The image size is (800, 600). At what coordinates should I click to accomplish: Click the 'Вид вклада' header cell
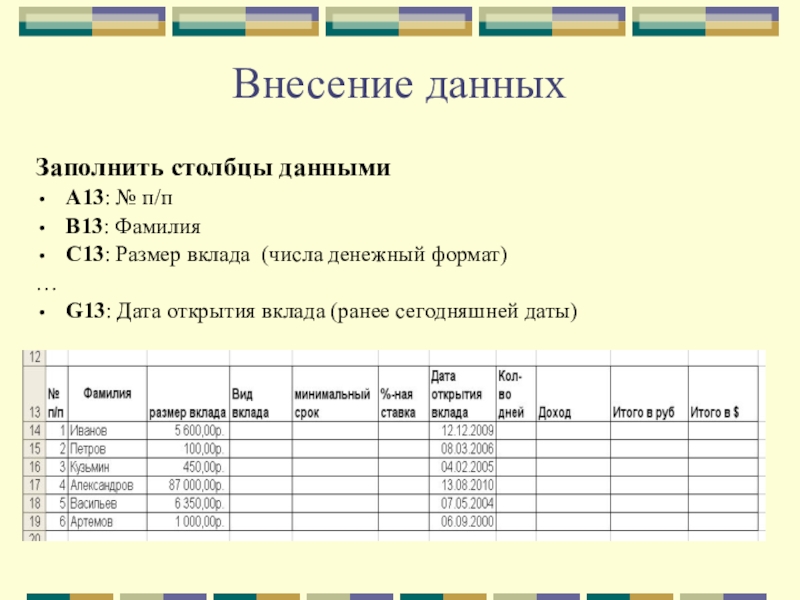pyautogui.click(x=261, y=393)
